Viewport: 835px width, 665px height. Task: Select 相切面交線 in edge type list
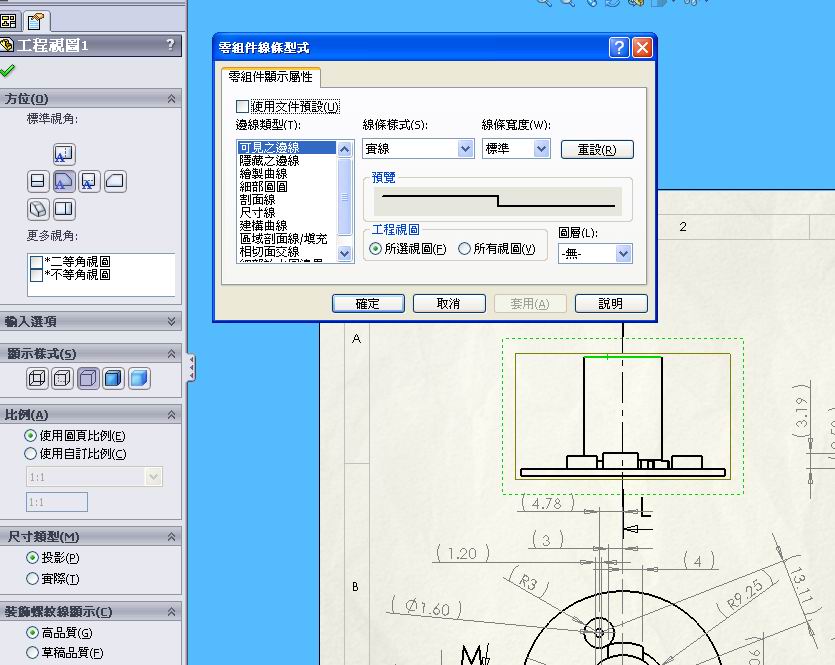(287, 251)
